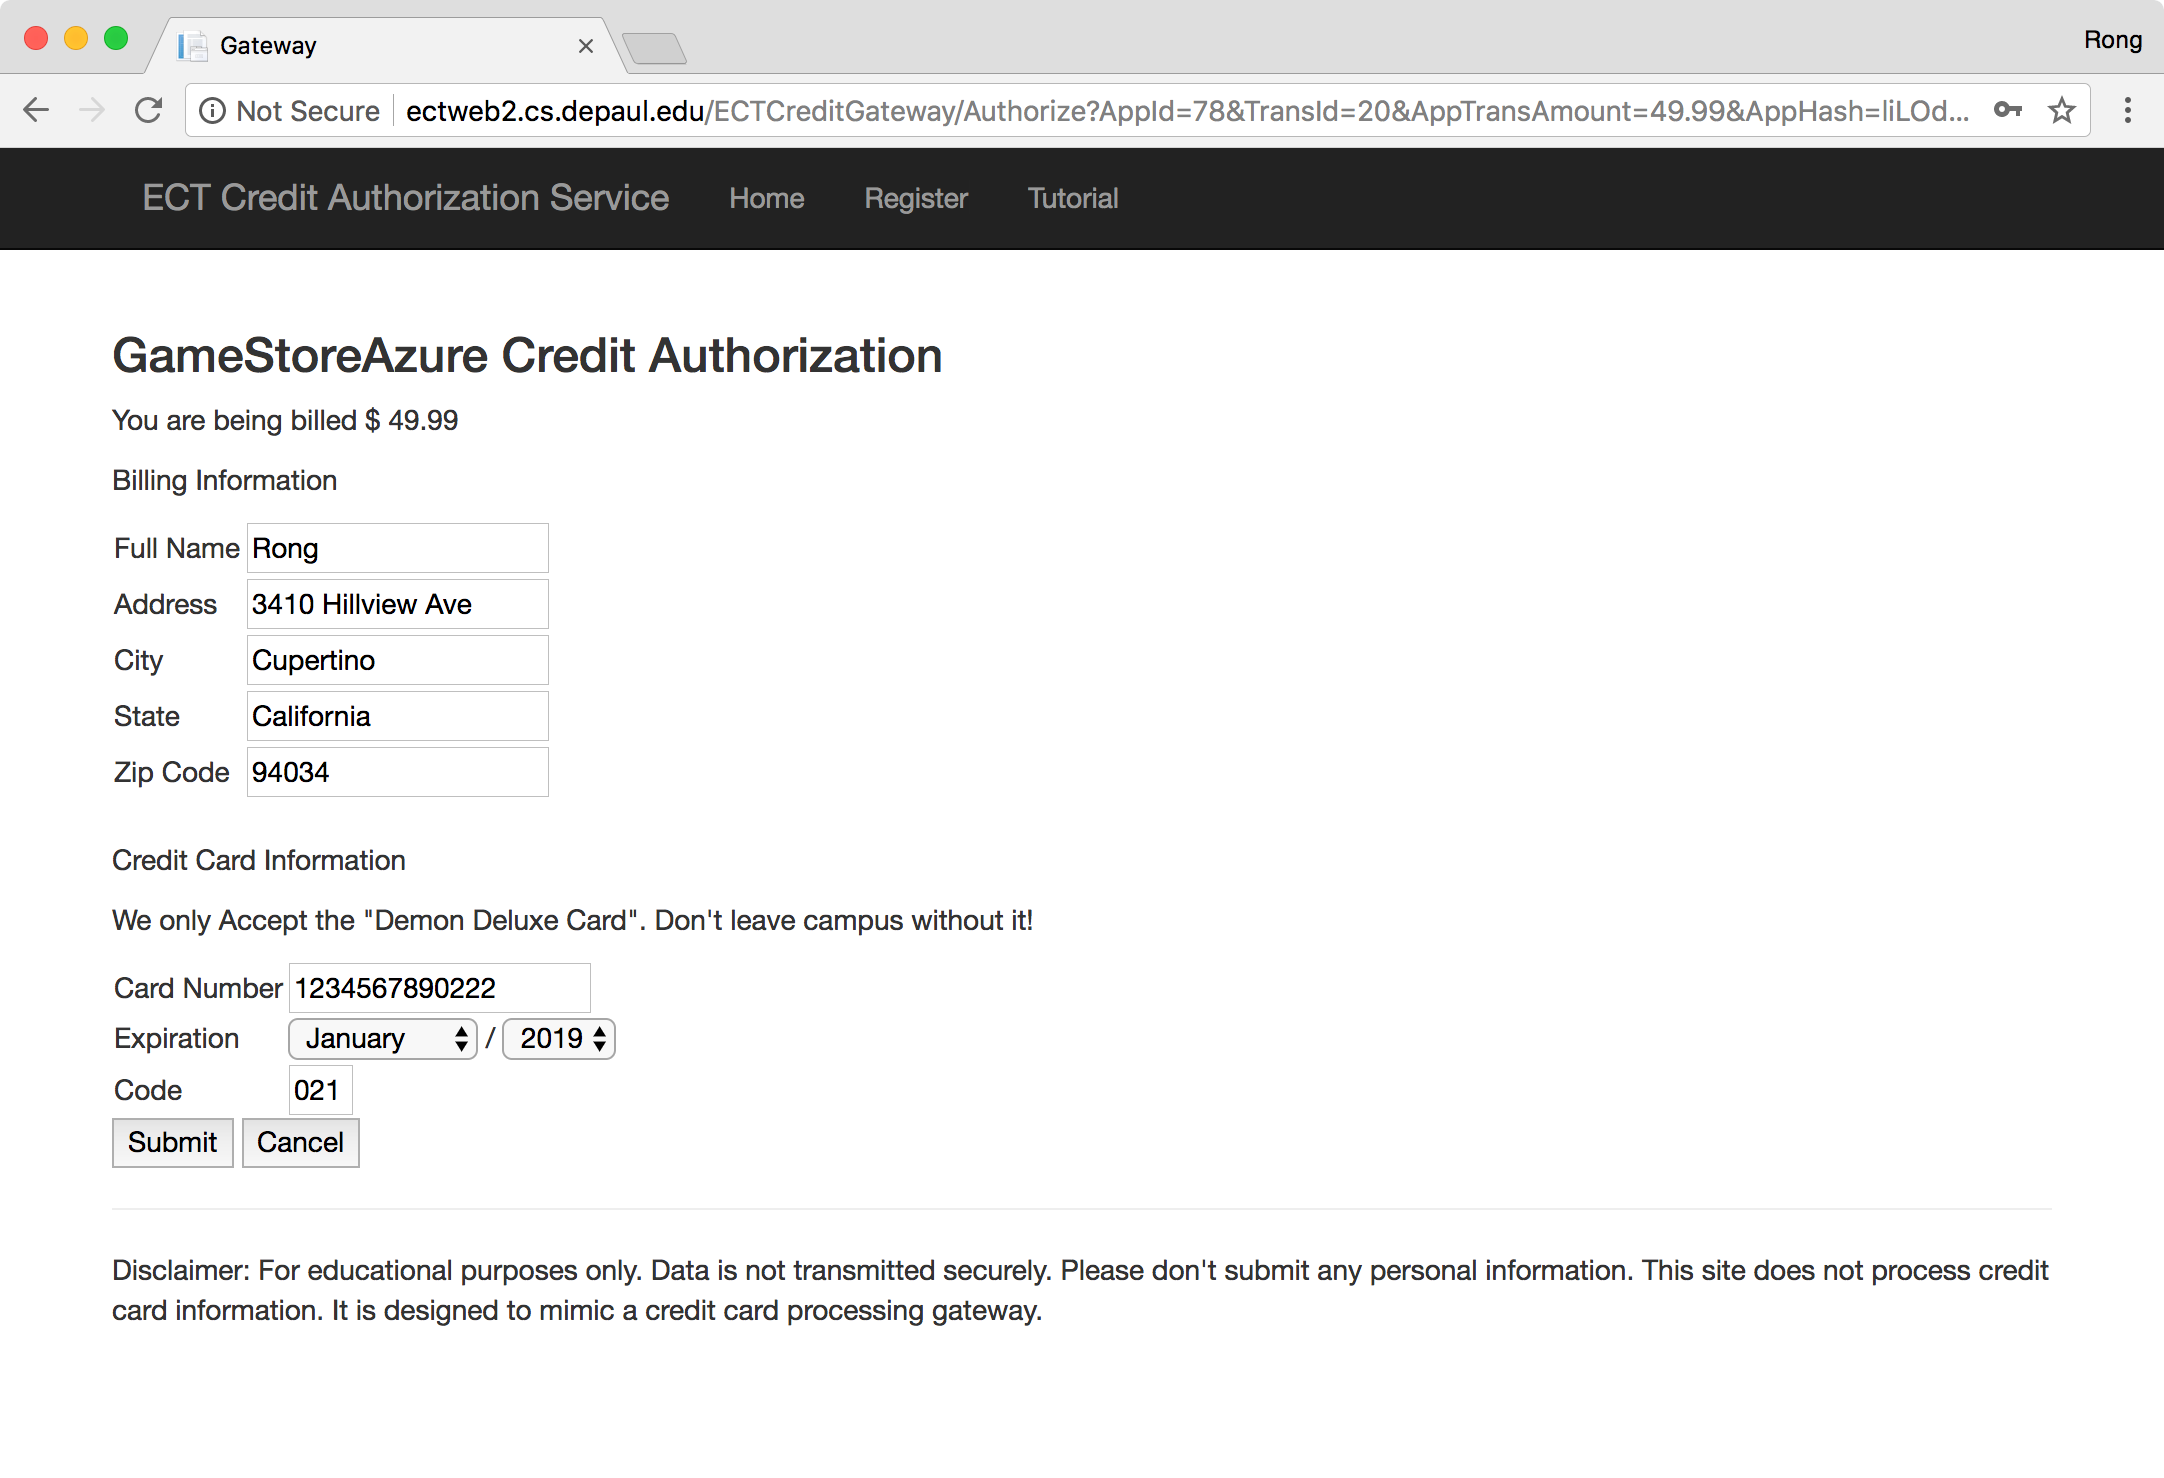Select the Gateway browser tab
This screenshot has width=2164, height=1478.
tap(387, 46)
